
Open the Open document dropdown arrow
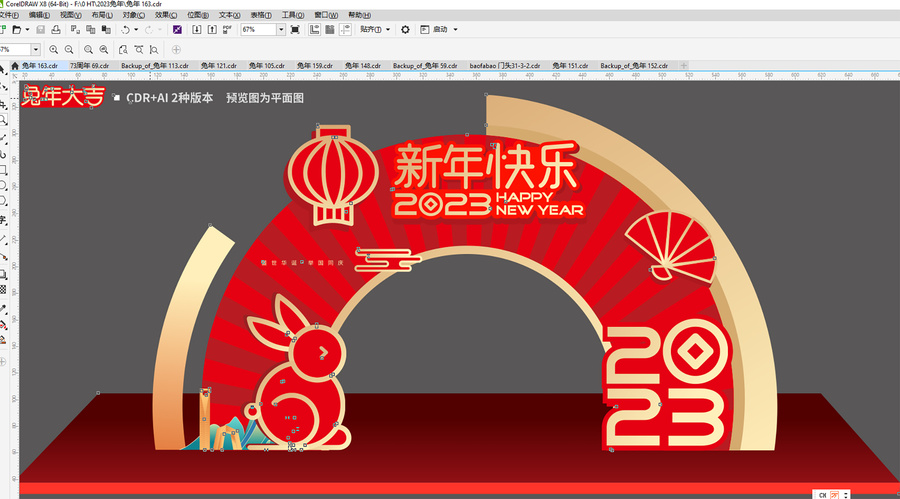(27, 29)
